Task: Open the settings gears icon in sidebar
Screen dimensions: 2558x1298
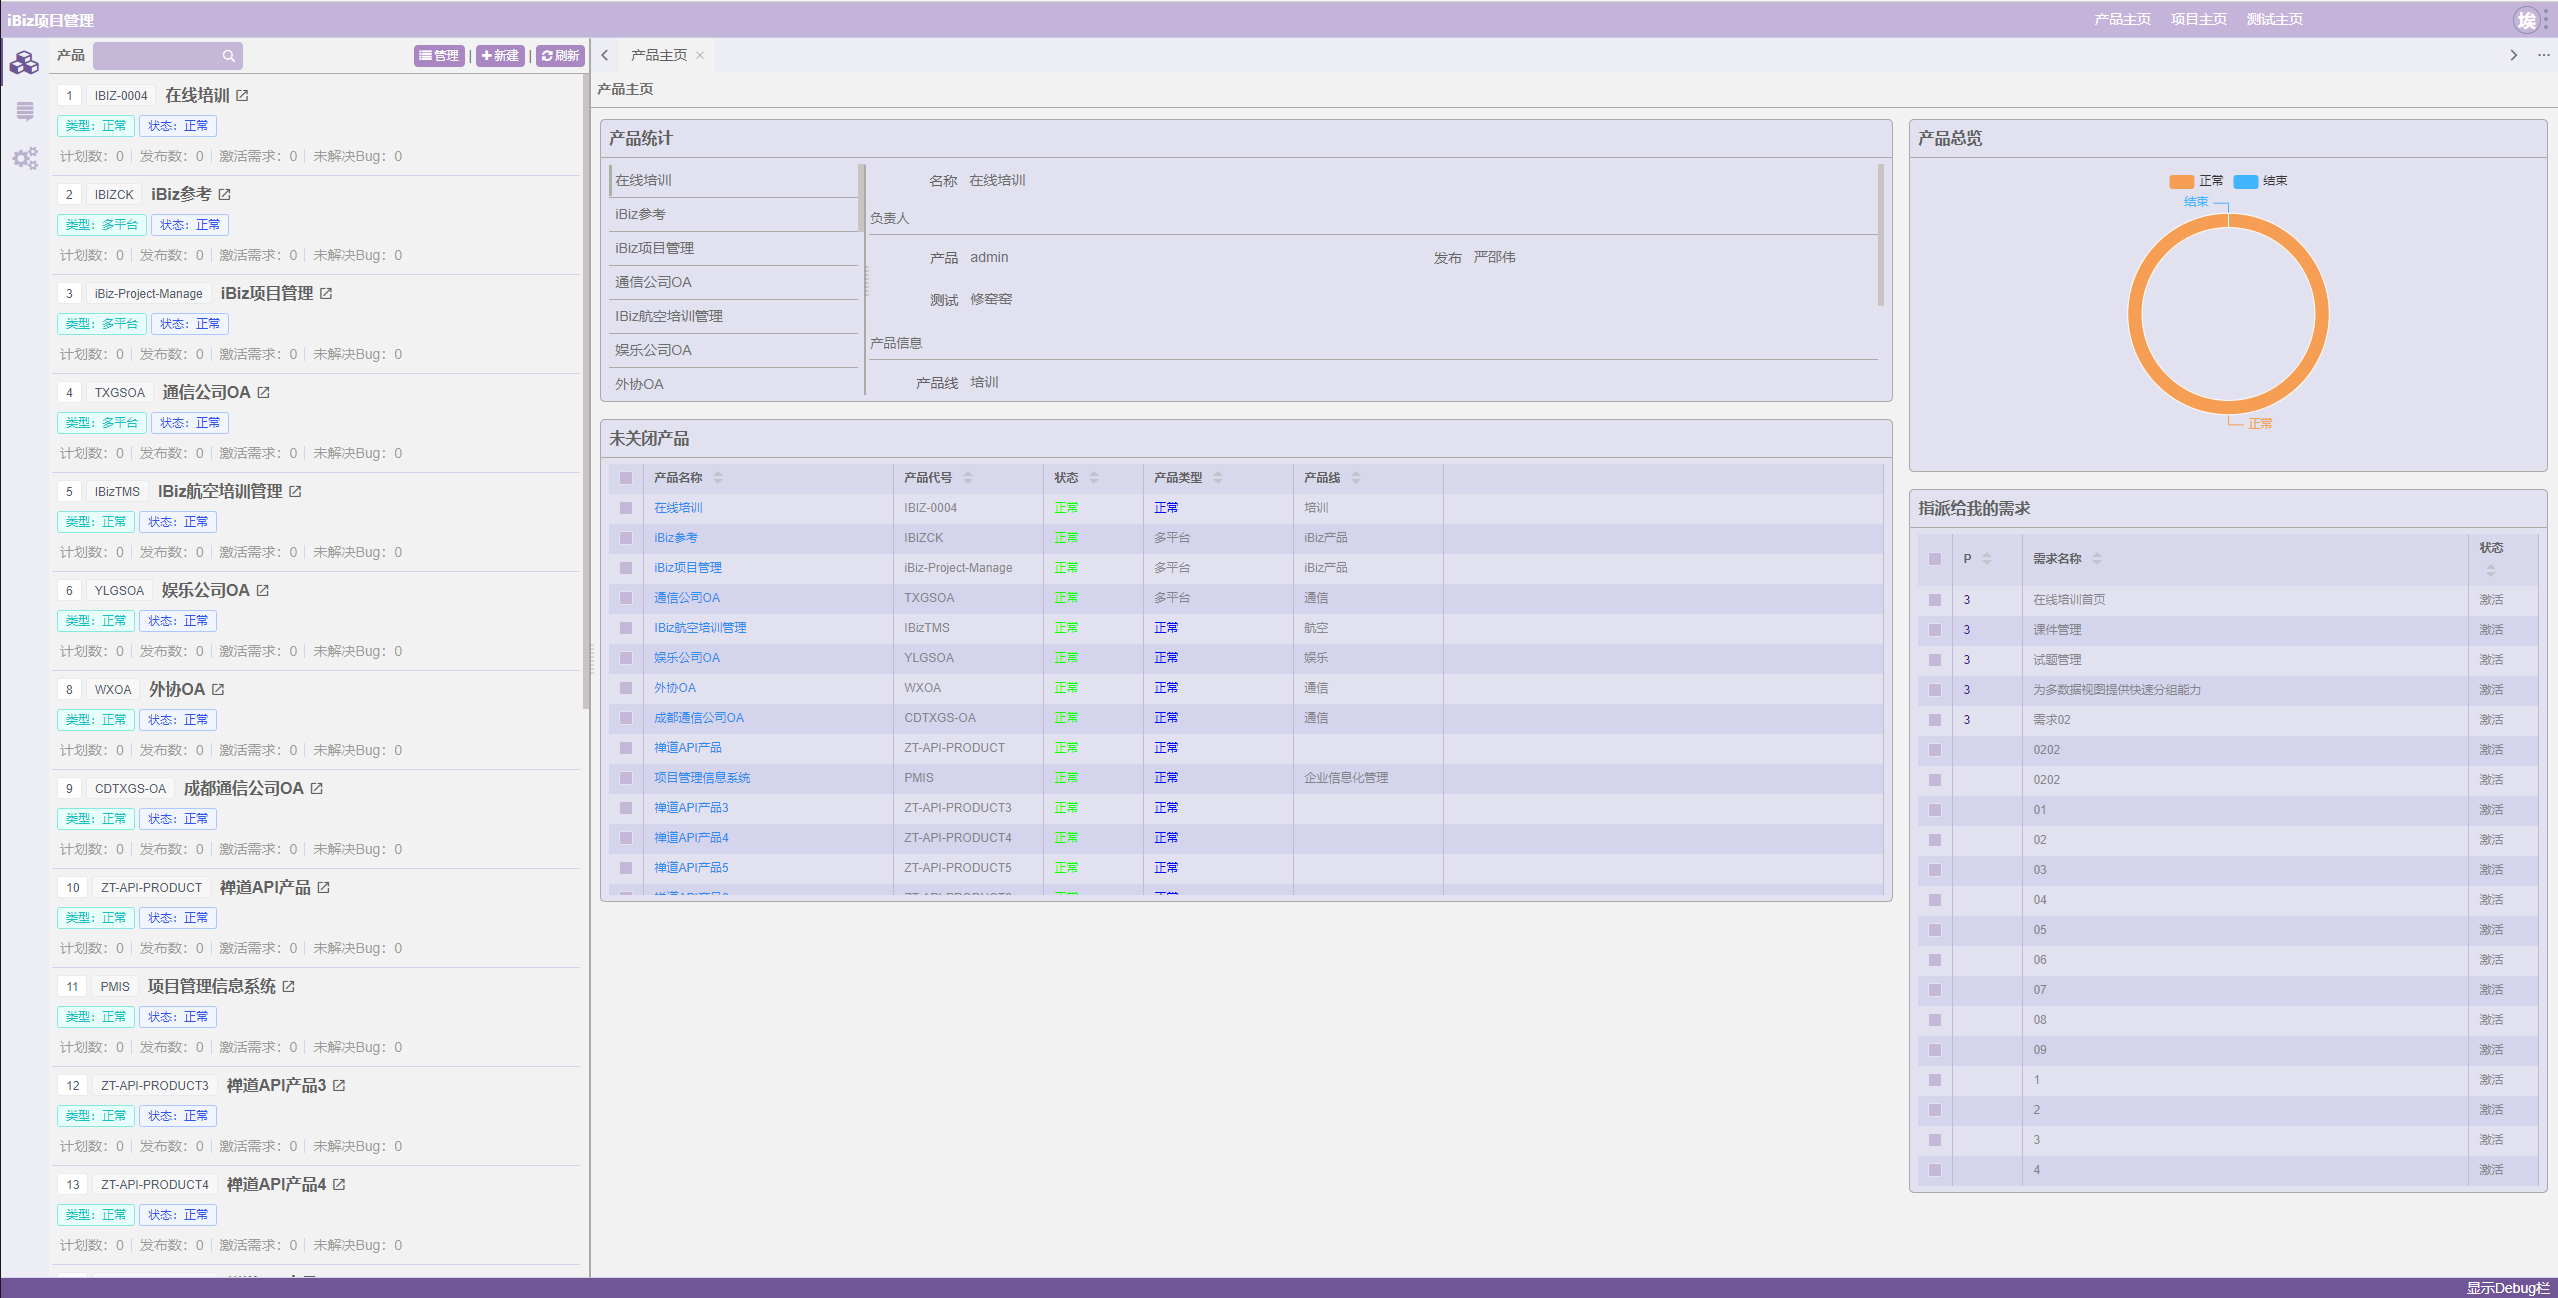Action: pyautogui.click(x=25, y=158)
